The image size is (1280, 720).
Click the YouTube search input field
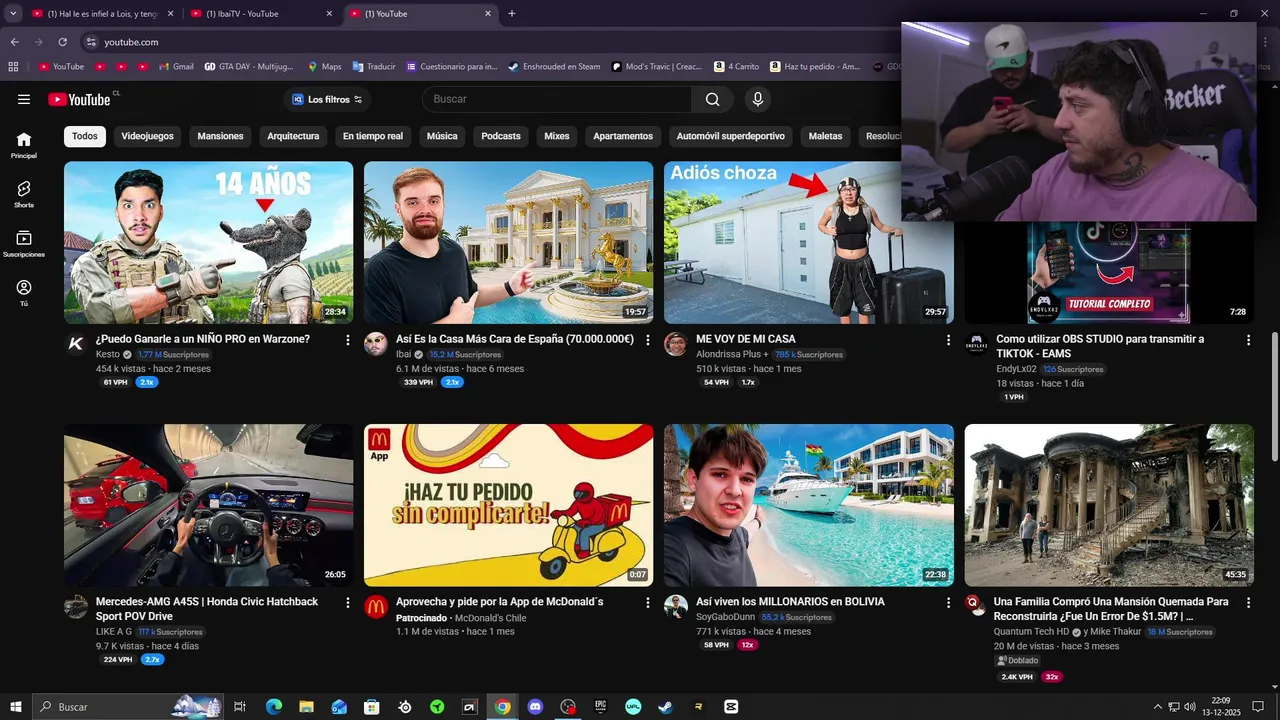(x=556, y=99)
